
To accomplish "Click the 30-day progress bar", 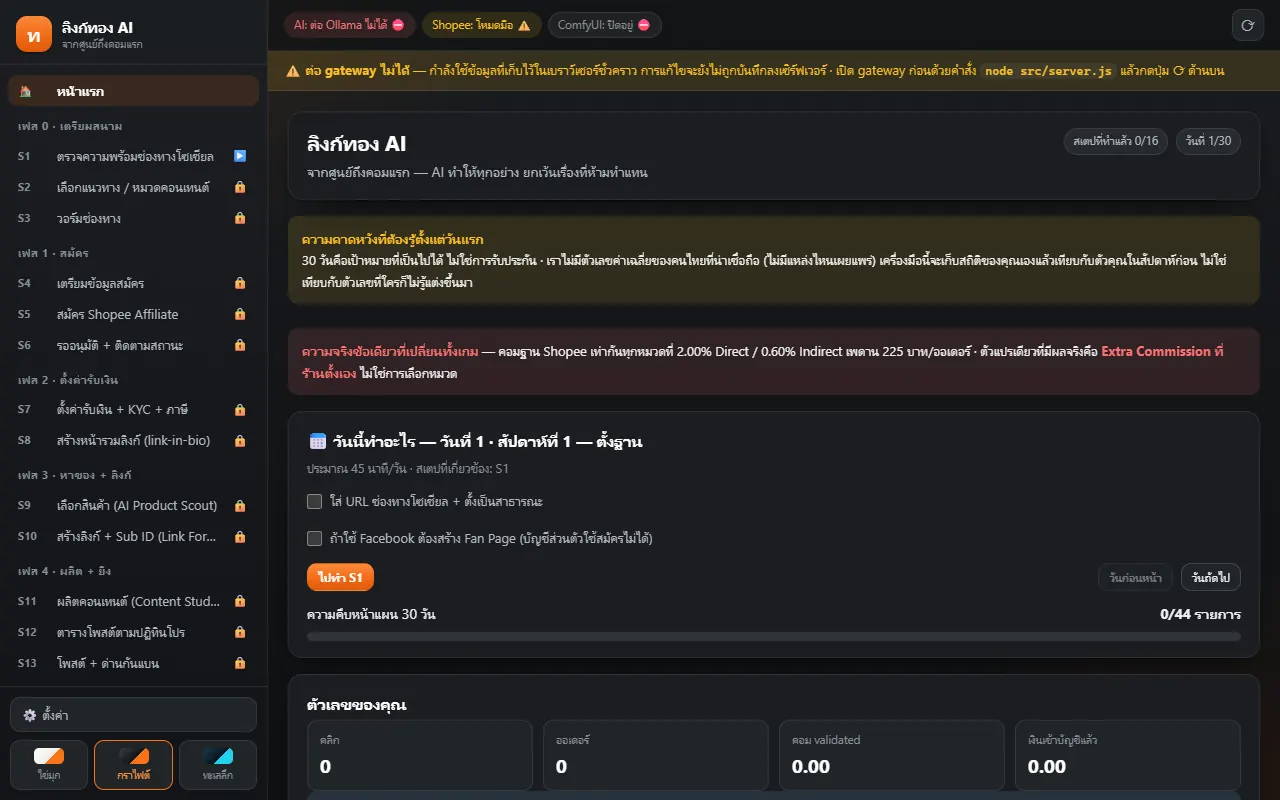I will [774, 636].
